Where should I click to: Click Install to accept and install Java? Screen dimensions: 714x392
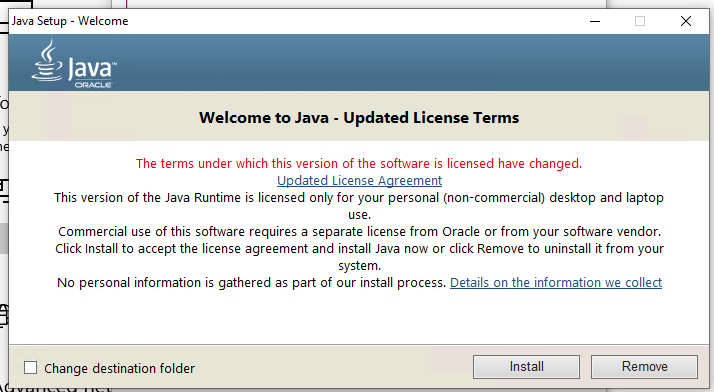click(x=526, y=367)
